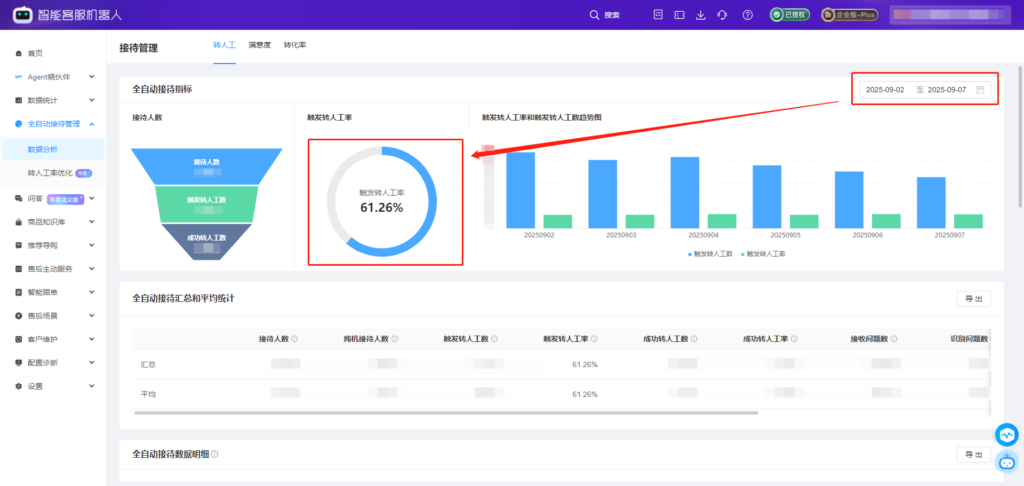Screen dimensions: 1024x486
Task: Open the floating robot assistant icon
Action: tap(1006, 461)
